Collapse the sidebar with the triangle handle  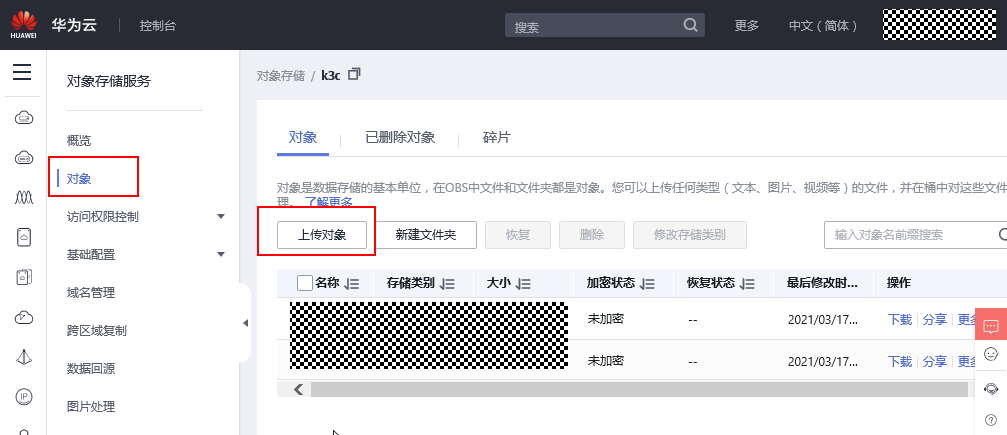245,323
